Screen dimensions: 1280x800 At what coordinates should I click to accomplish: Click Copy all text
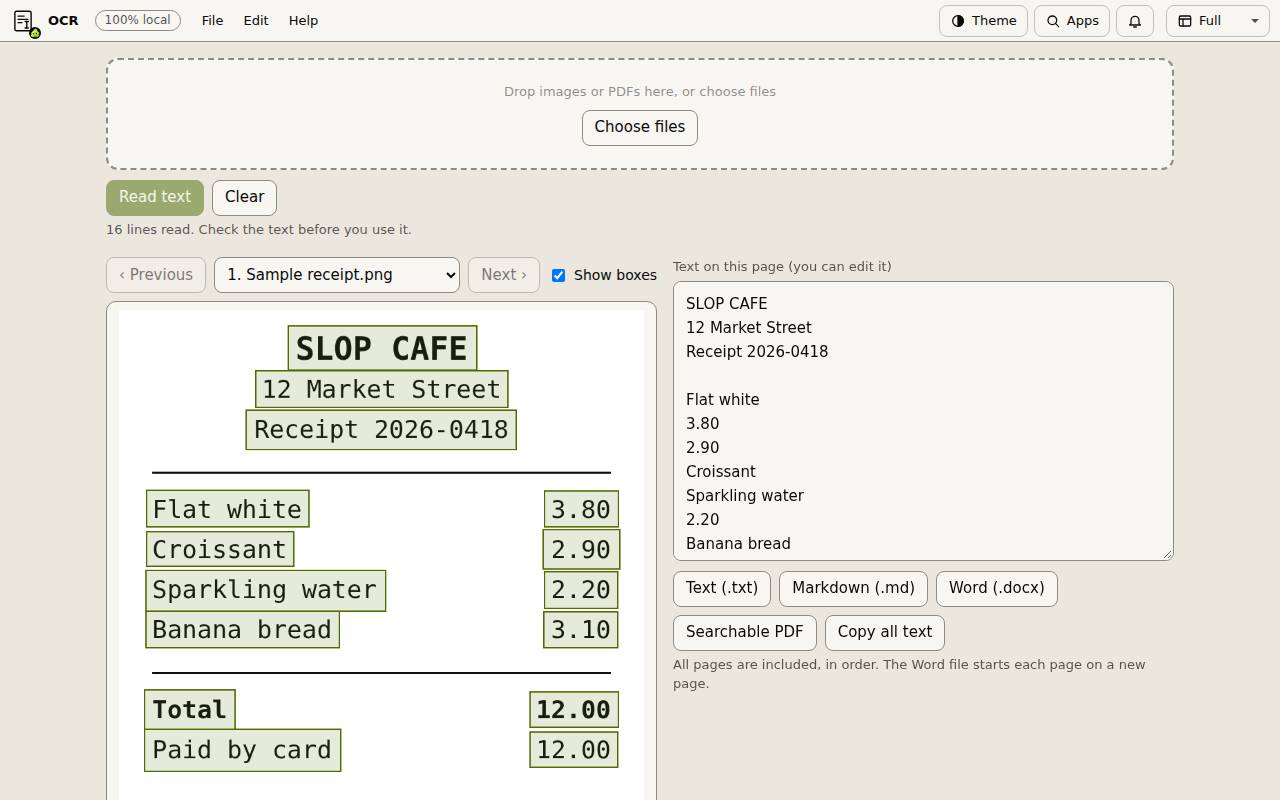(x=885, y=632)
